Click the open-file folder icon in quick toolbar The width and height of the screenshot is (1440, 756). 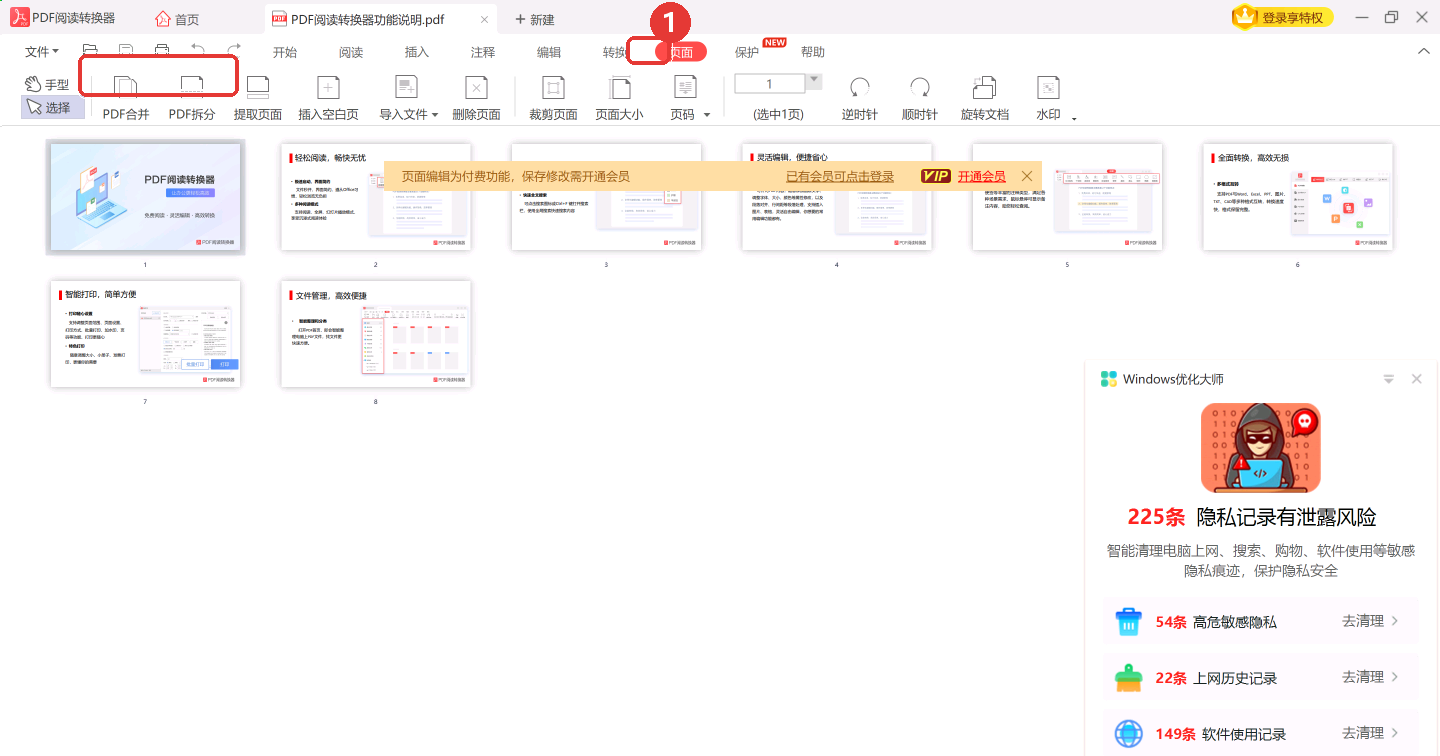(90, 51)
